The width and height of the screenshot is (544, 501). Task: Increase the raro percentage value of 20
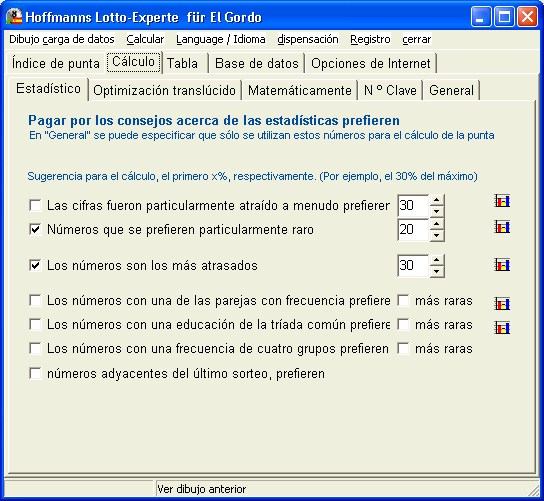[437, 224]
